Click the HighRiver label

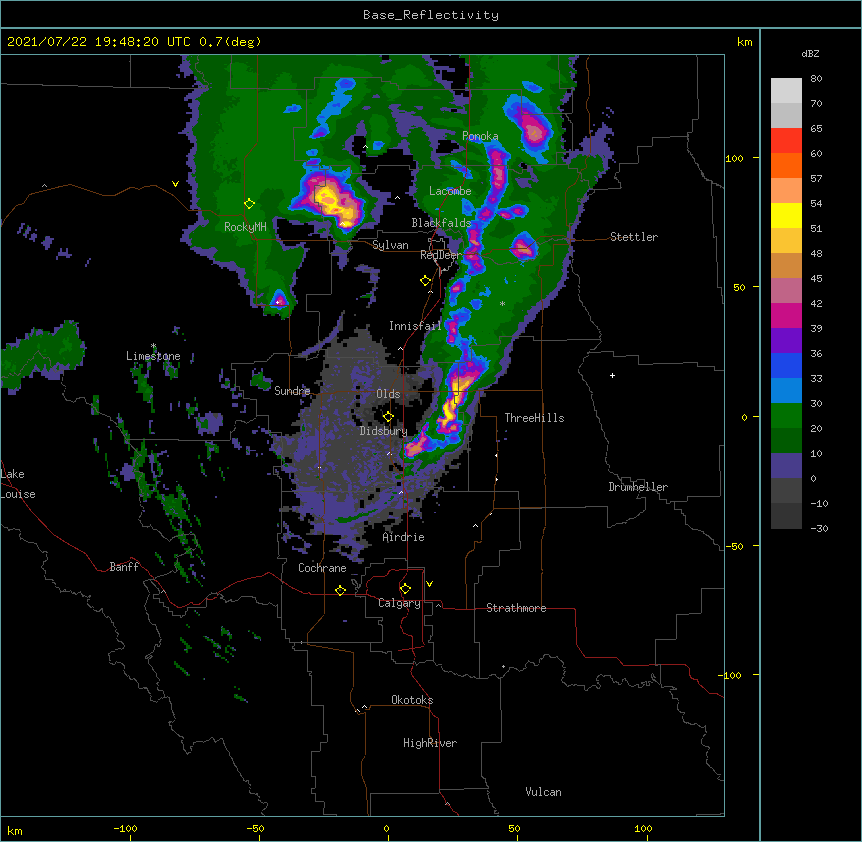pyautogui.click(x=430, y=743)
